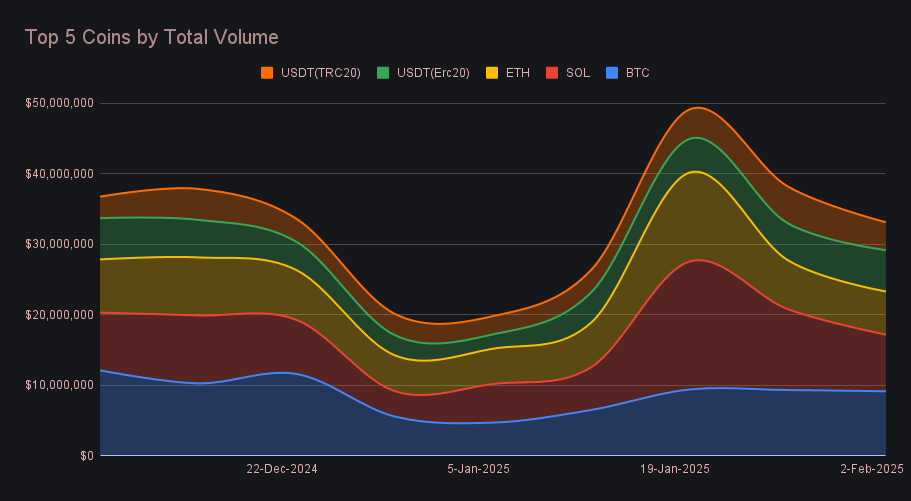Select the BTC legend label text
911x501 pixels.
[637, 73]
